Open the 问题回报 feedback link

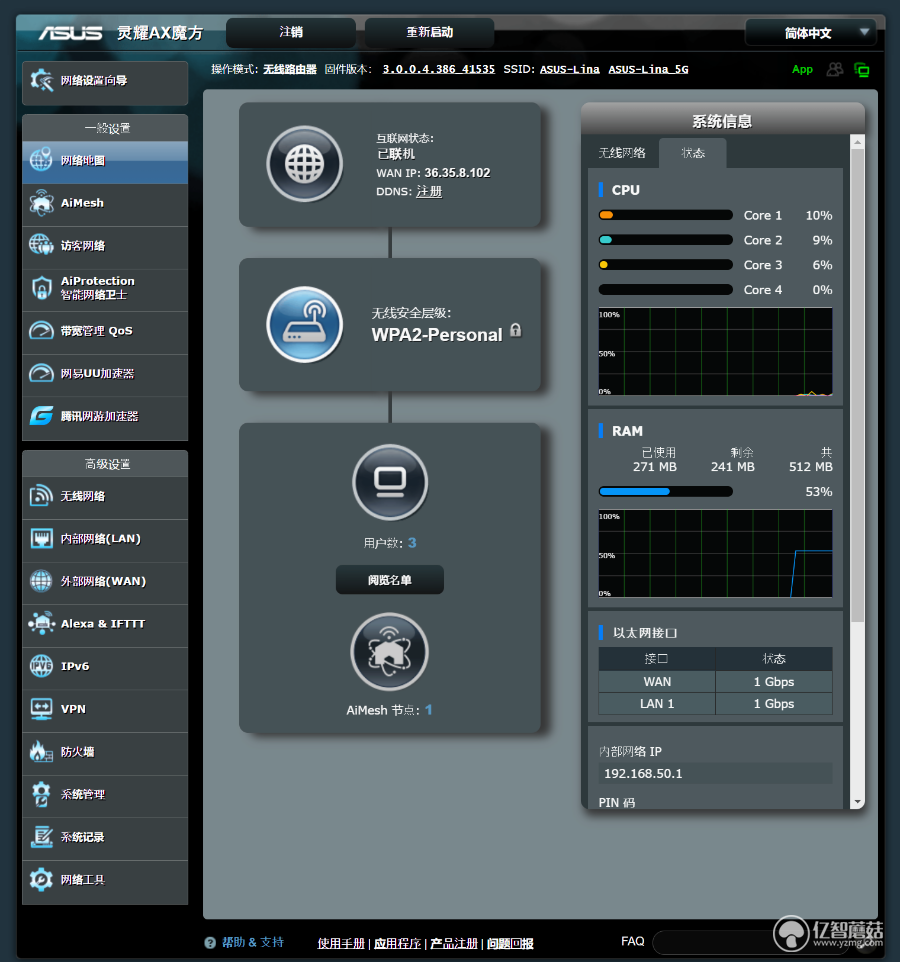coord(510,944)
